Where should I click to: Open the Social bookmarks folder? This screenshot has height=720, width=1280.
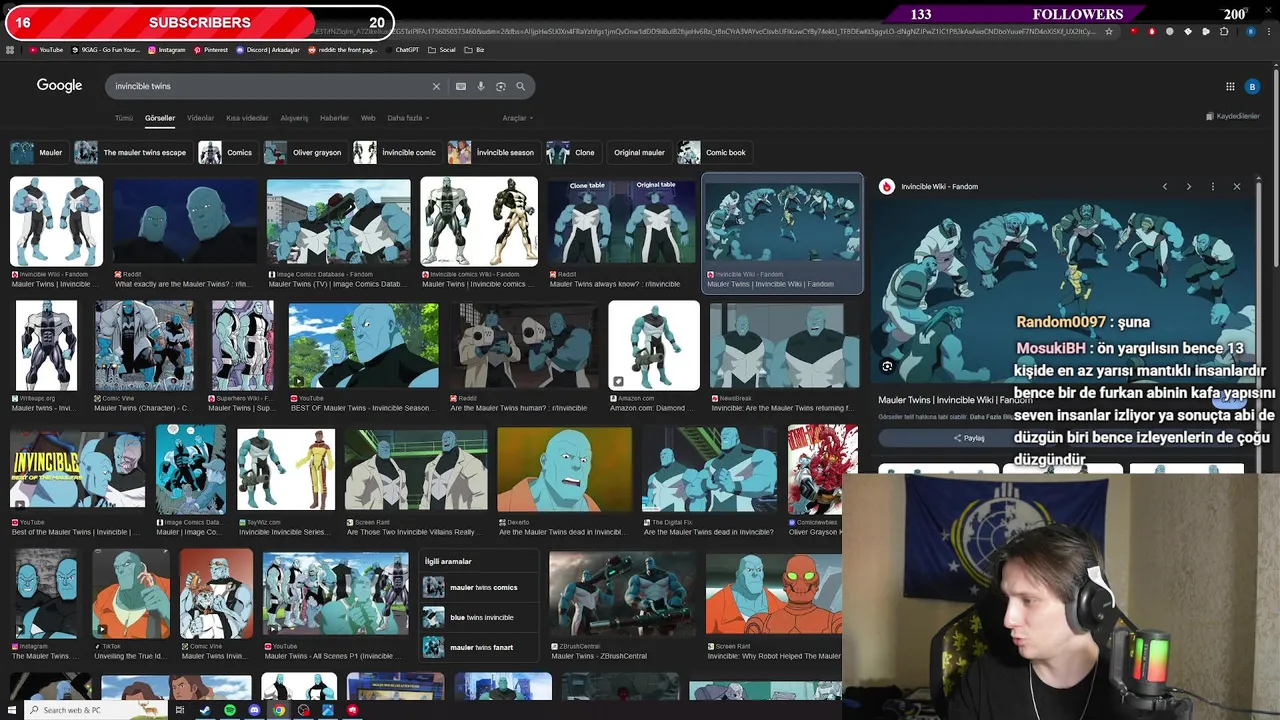coord(443,50)
